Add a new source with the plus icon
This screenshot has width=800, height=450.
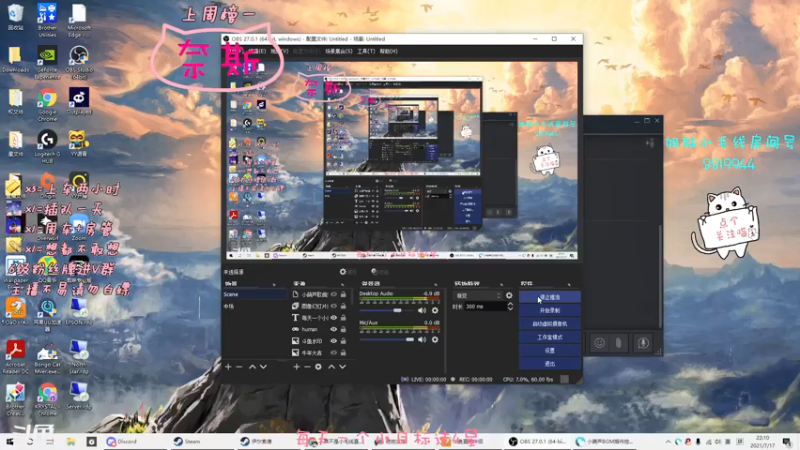pyautogui.click(x=296, y=367)
